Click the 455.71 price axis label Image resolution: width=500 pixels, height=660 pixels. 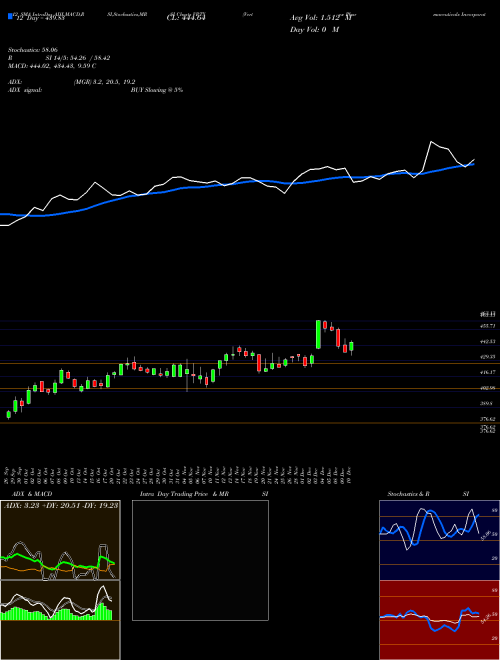(x=488, y=326)
